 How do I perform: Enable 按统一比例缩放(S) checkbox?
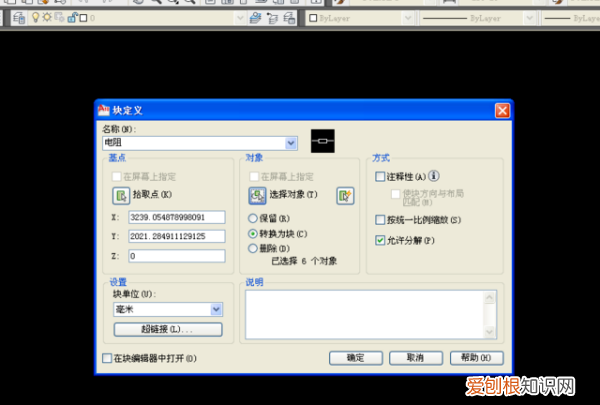[x=380, y=220]
